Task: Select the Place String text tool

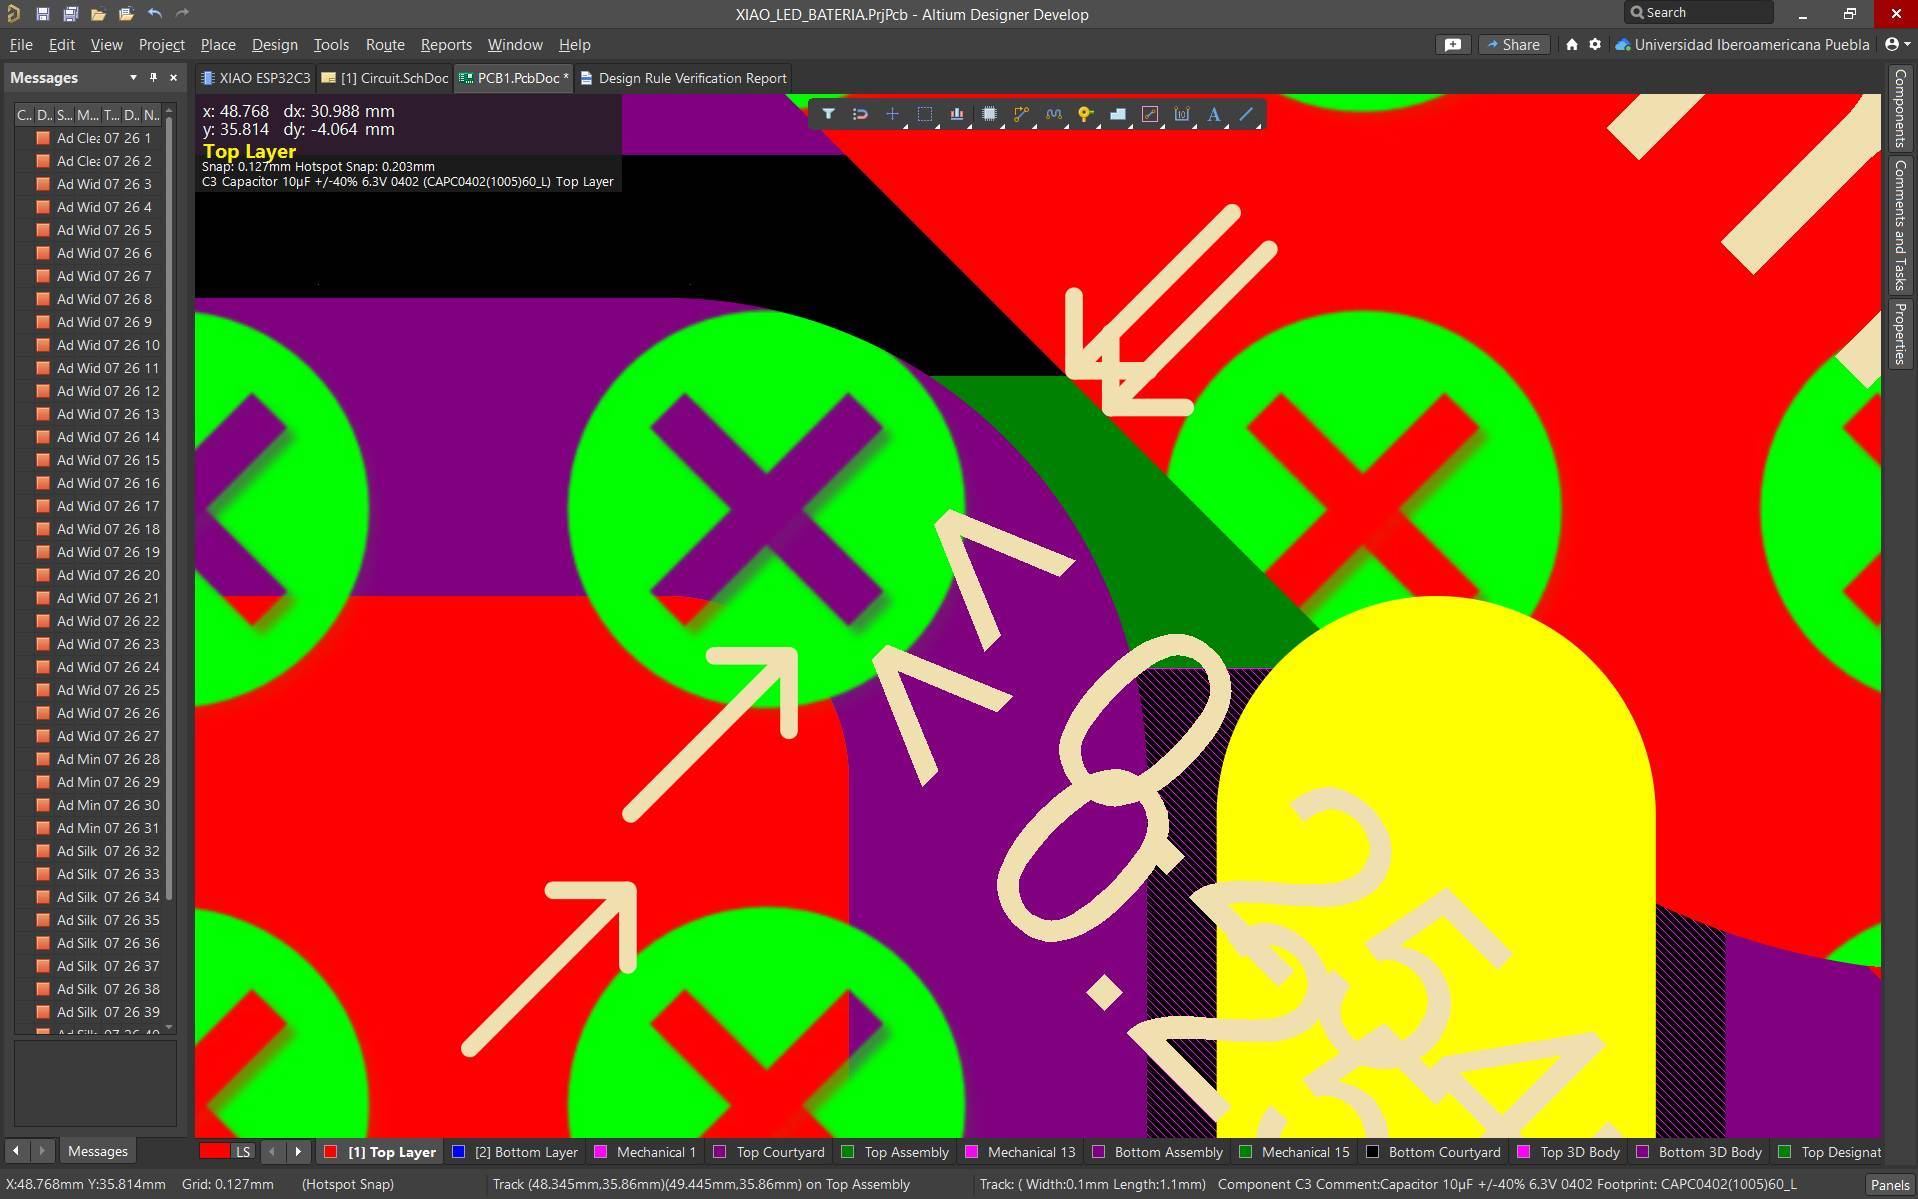Action: [x=1214, y=114]
